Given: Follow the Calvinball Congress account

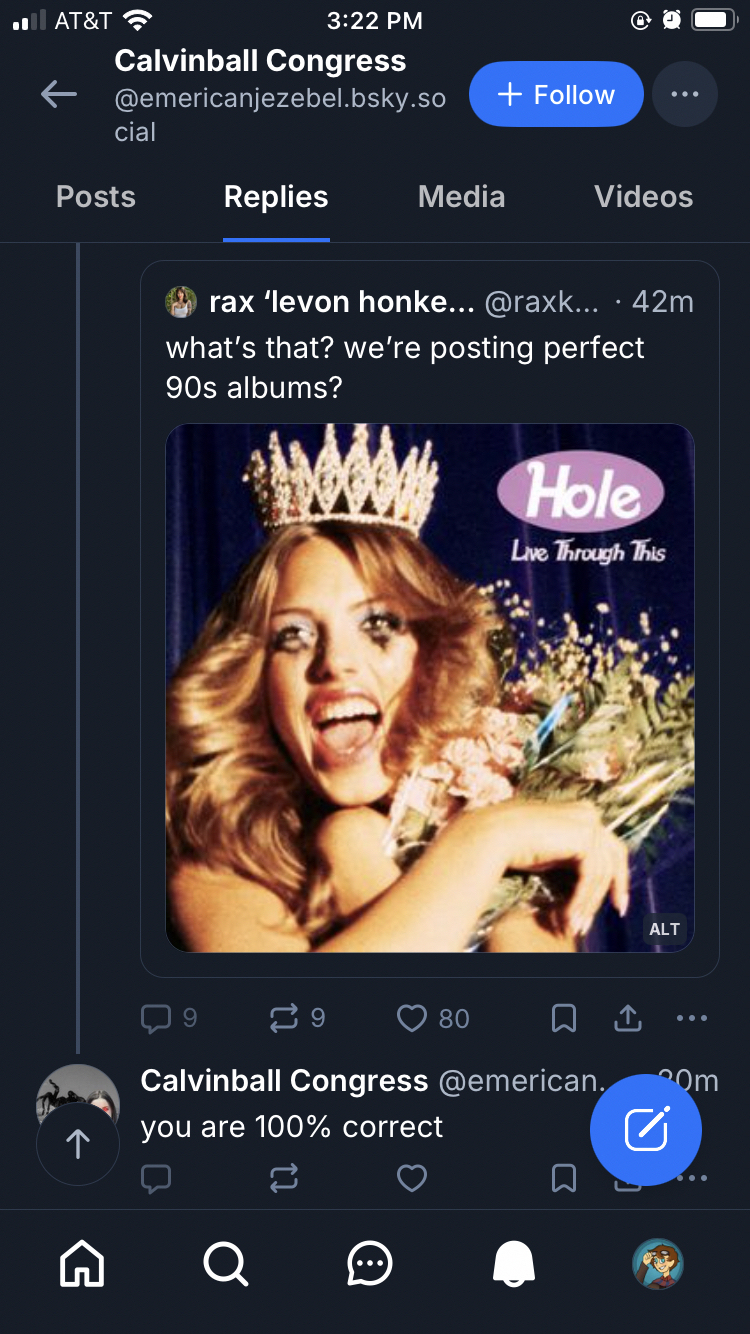Looking at the screenshot, I should pyautogui.click(x=556, y=95).
